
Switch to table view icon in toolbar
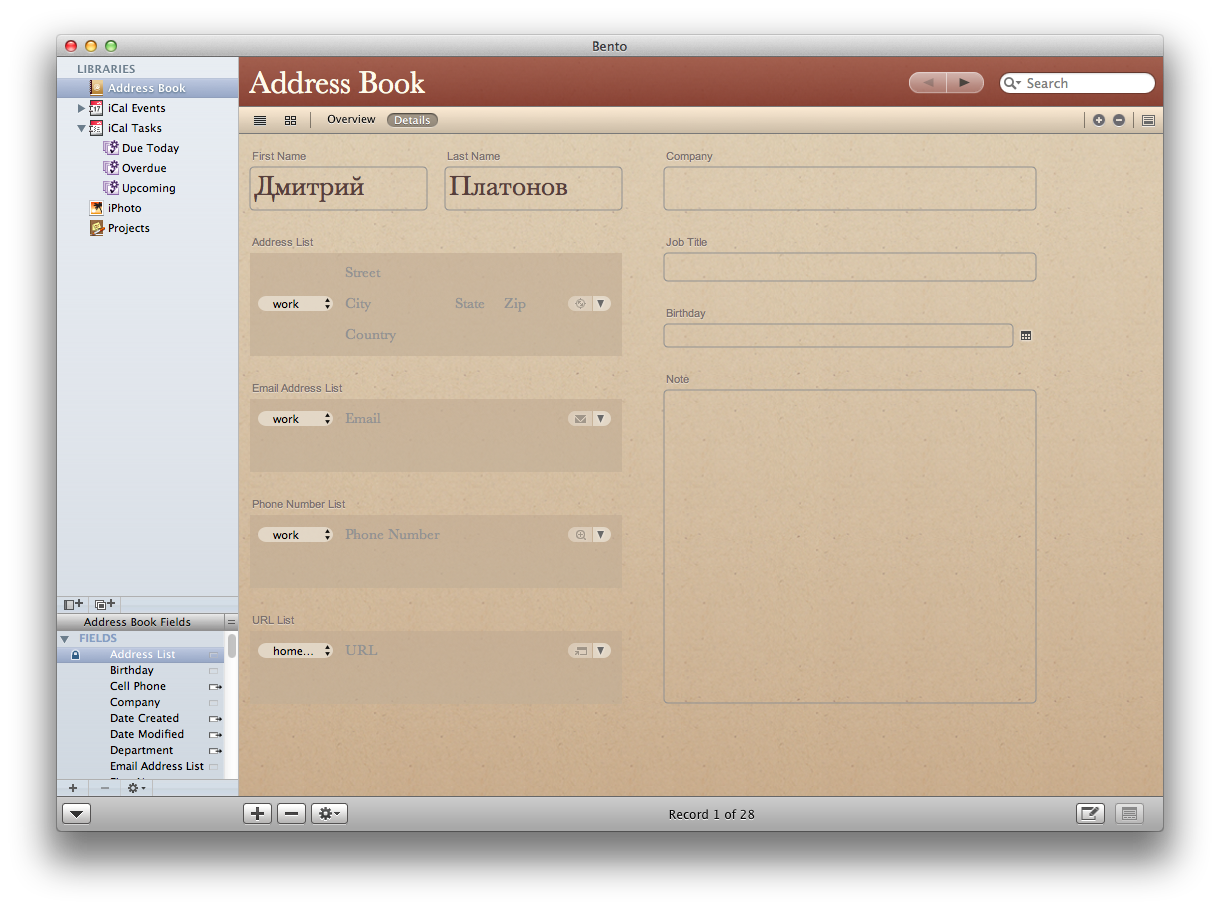pyautogui.click(x=260, y=120)
